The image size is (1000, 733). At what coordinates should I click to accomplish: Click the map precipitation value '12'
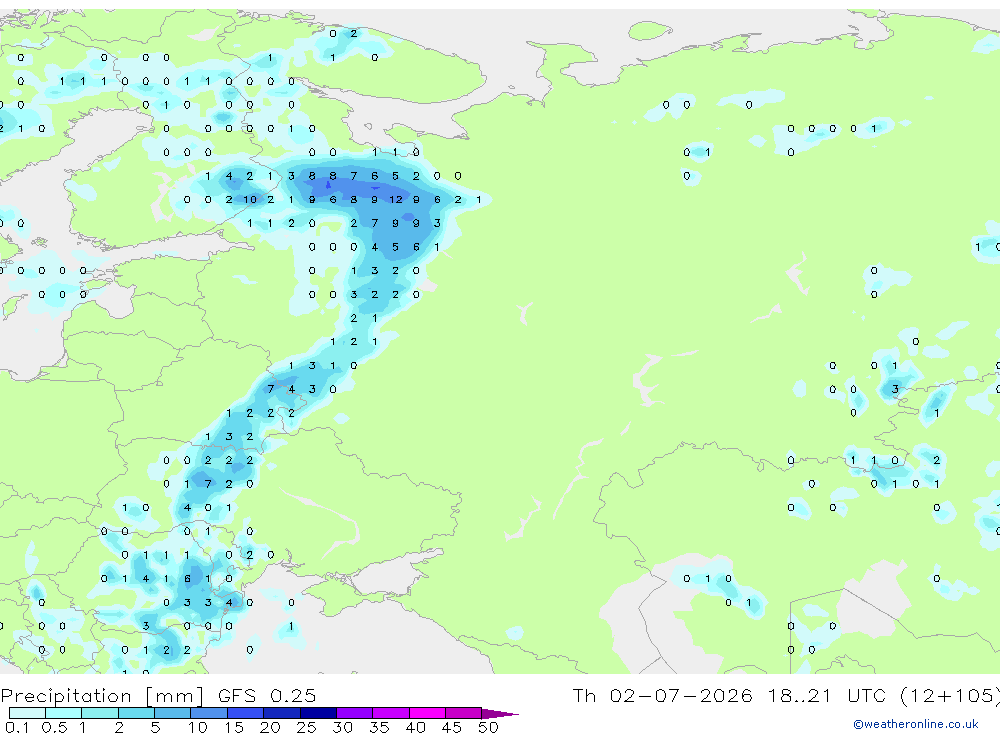tap(396, 200)
